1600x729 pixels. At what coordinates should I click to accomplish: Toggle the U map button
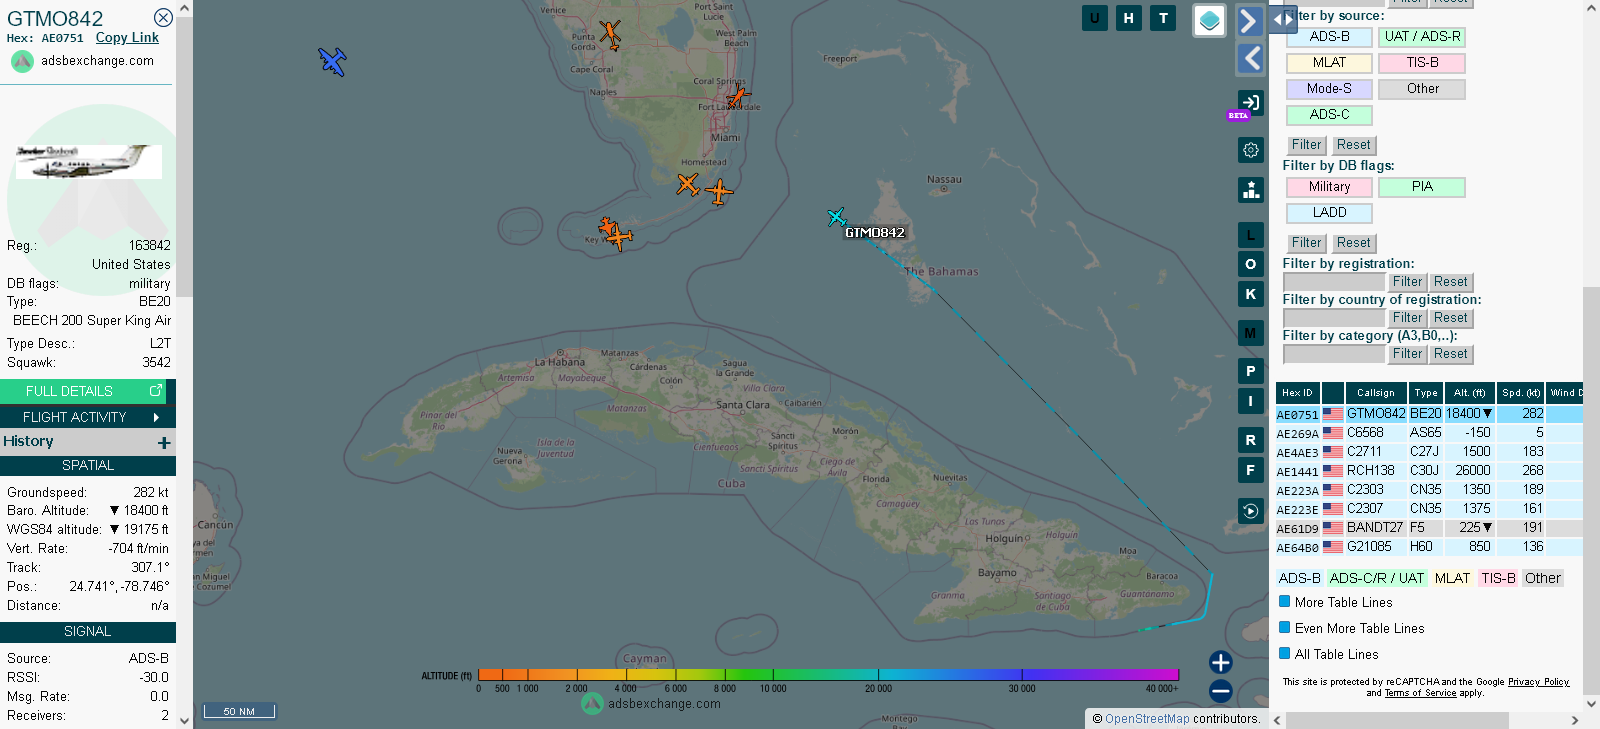(1095, 18)
